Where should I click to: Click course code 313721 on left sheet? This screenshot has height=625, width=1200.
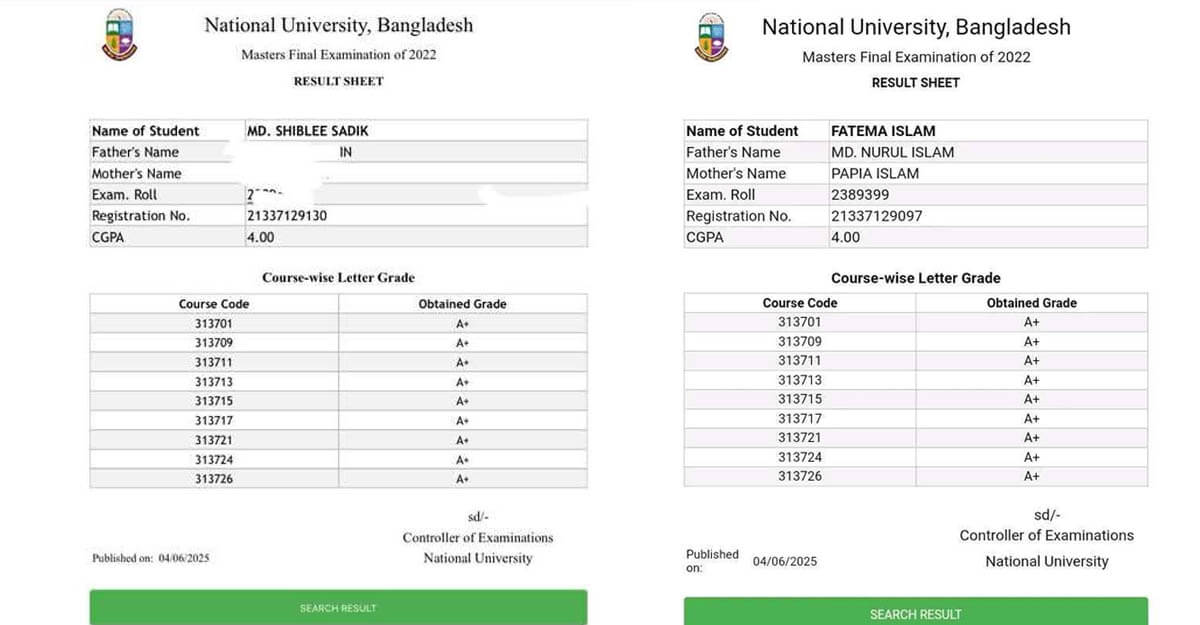214,440
